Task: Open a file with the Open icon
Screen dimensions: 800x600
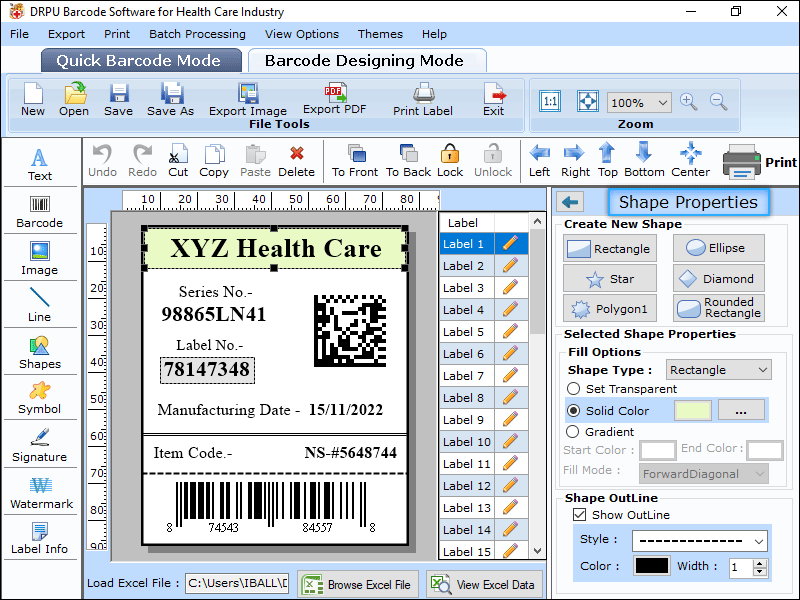Action: (x=74, y=99)
